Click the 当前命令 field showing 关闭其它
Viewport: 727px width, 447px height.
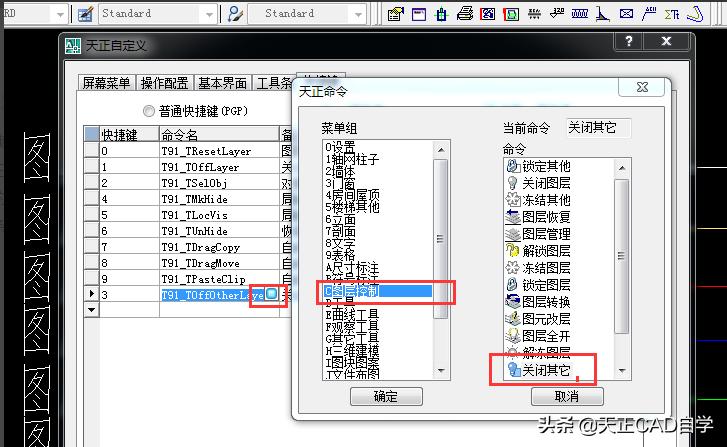pyautogui.click(x=598, y=128)
